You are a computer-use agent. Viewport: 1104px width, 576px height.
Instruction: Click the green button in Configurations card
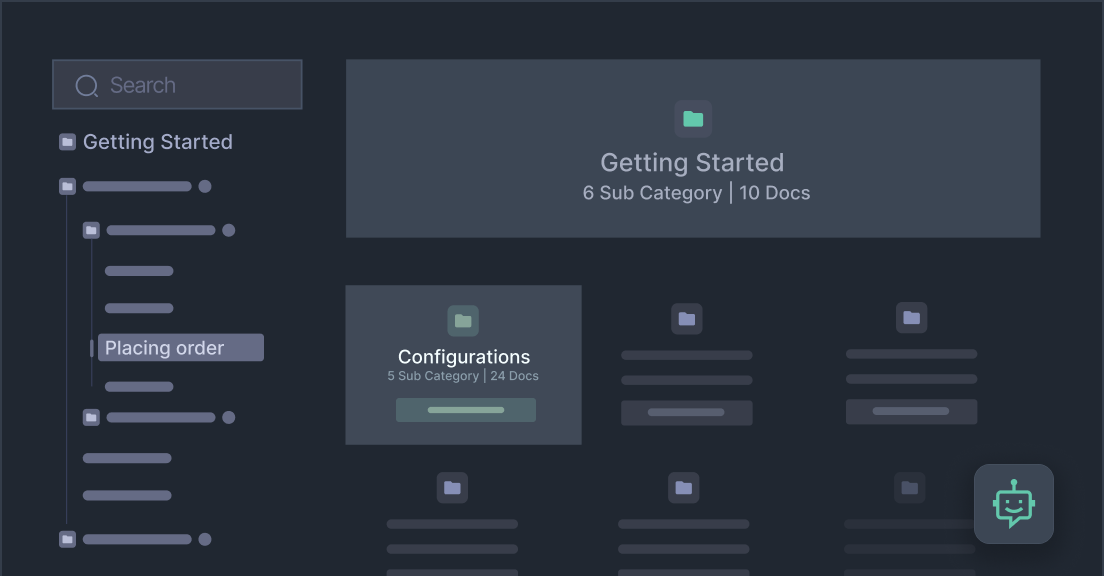(465, 410)
